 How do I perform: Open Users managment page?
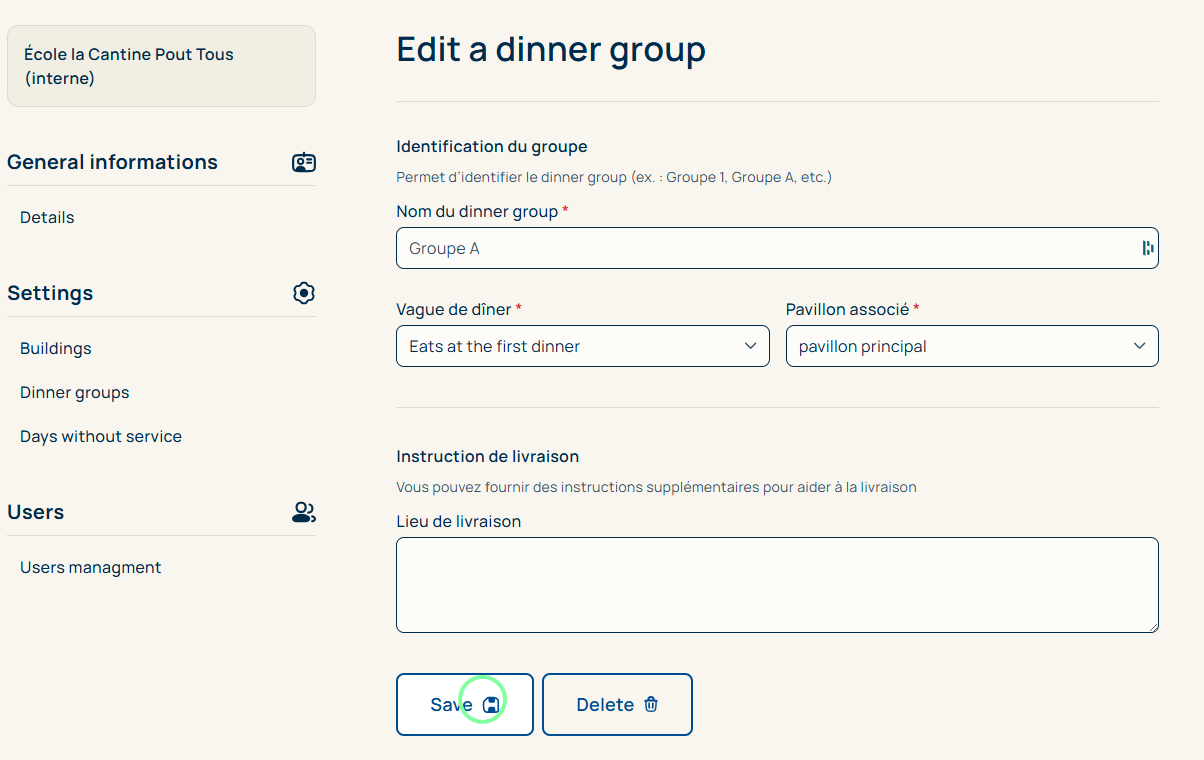tap(91, 567)
